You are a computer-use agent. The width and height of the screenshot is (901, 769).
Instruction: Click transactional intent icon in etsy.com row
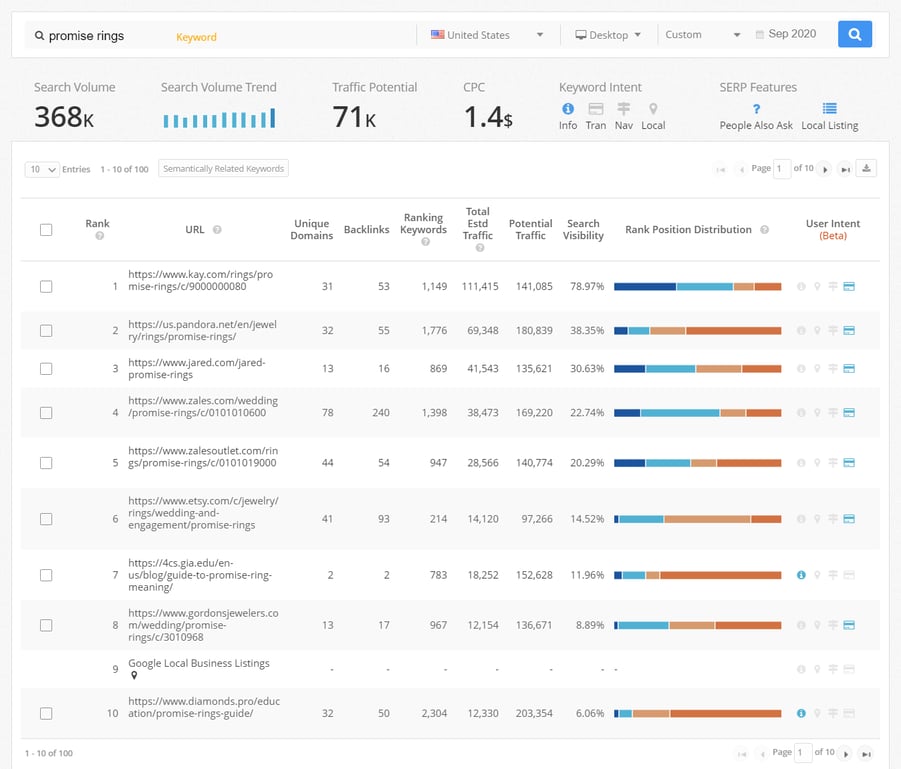tap(849, 519)
